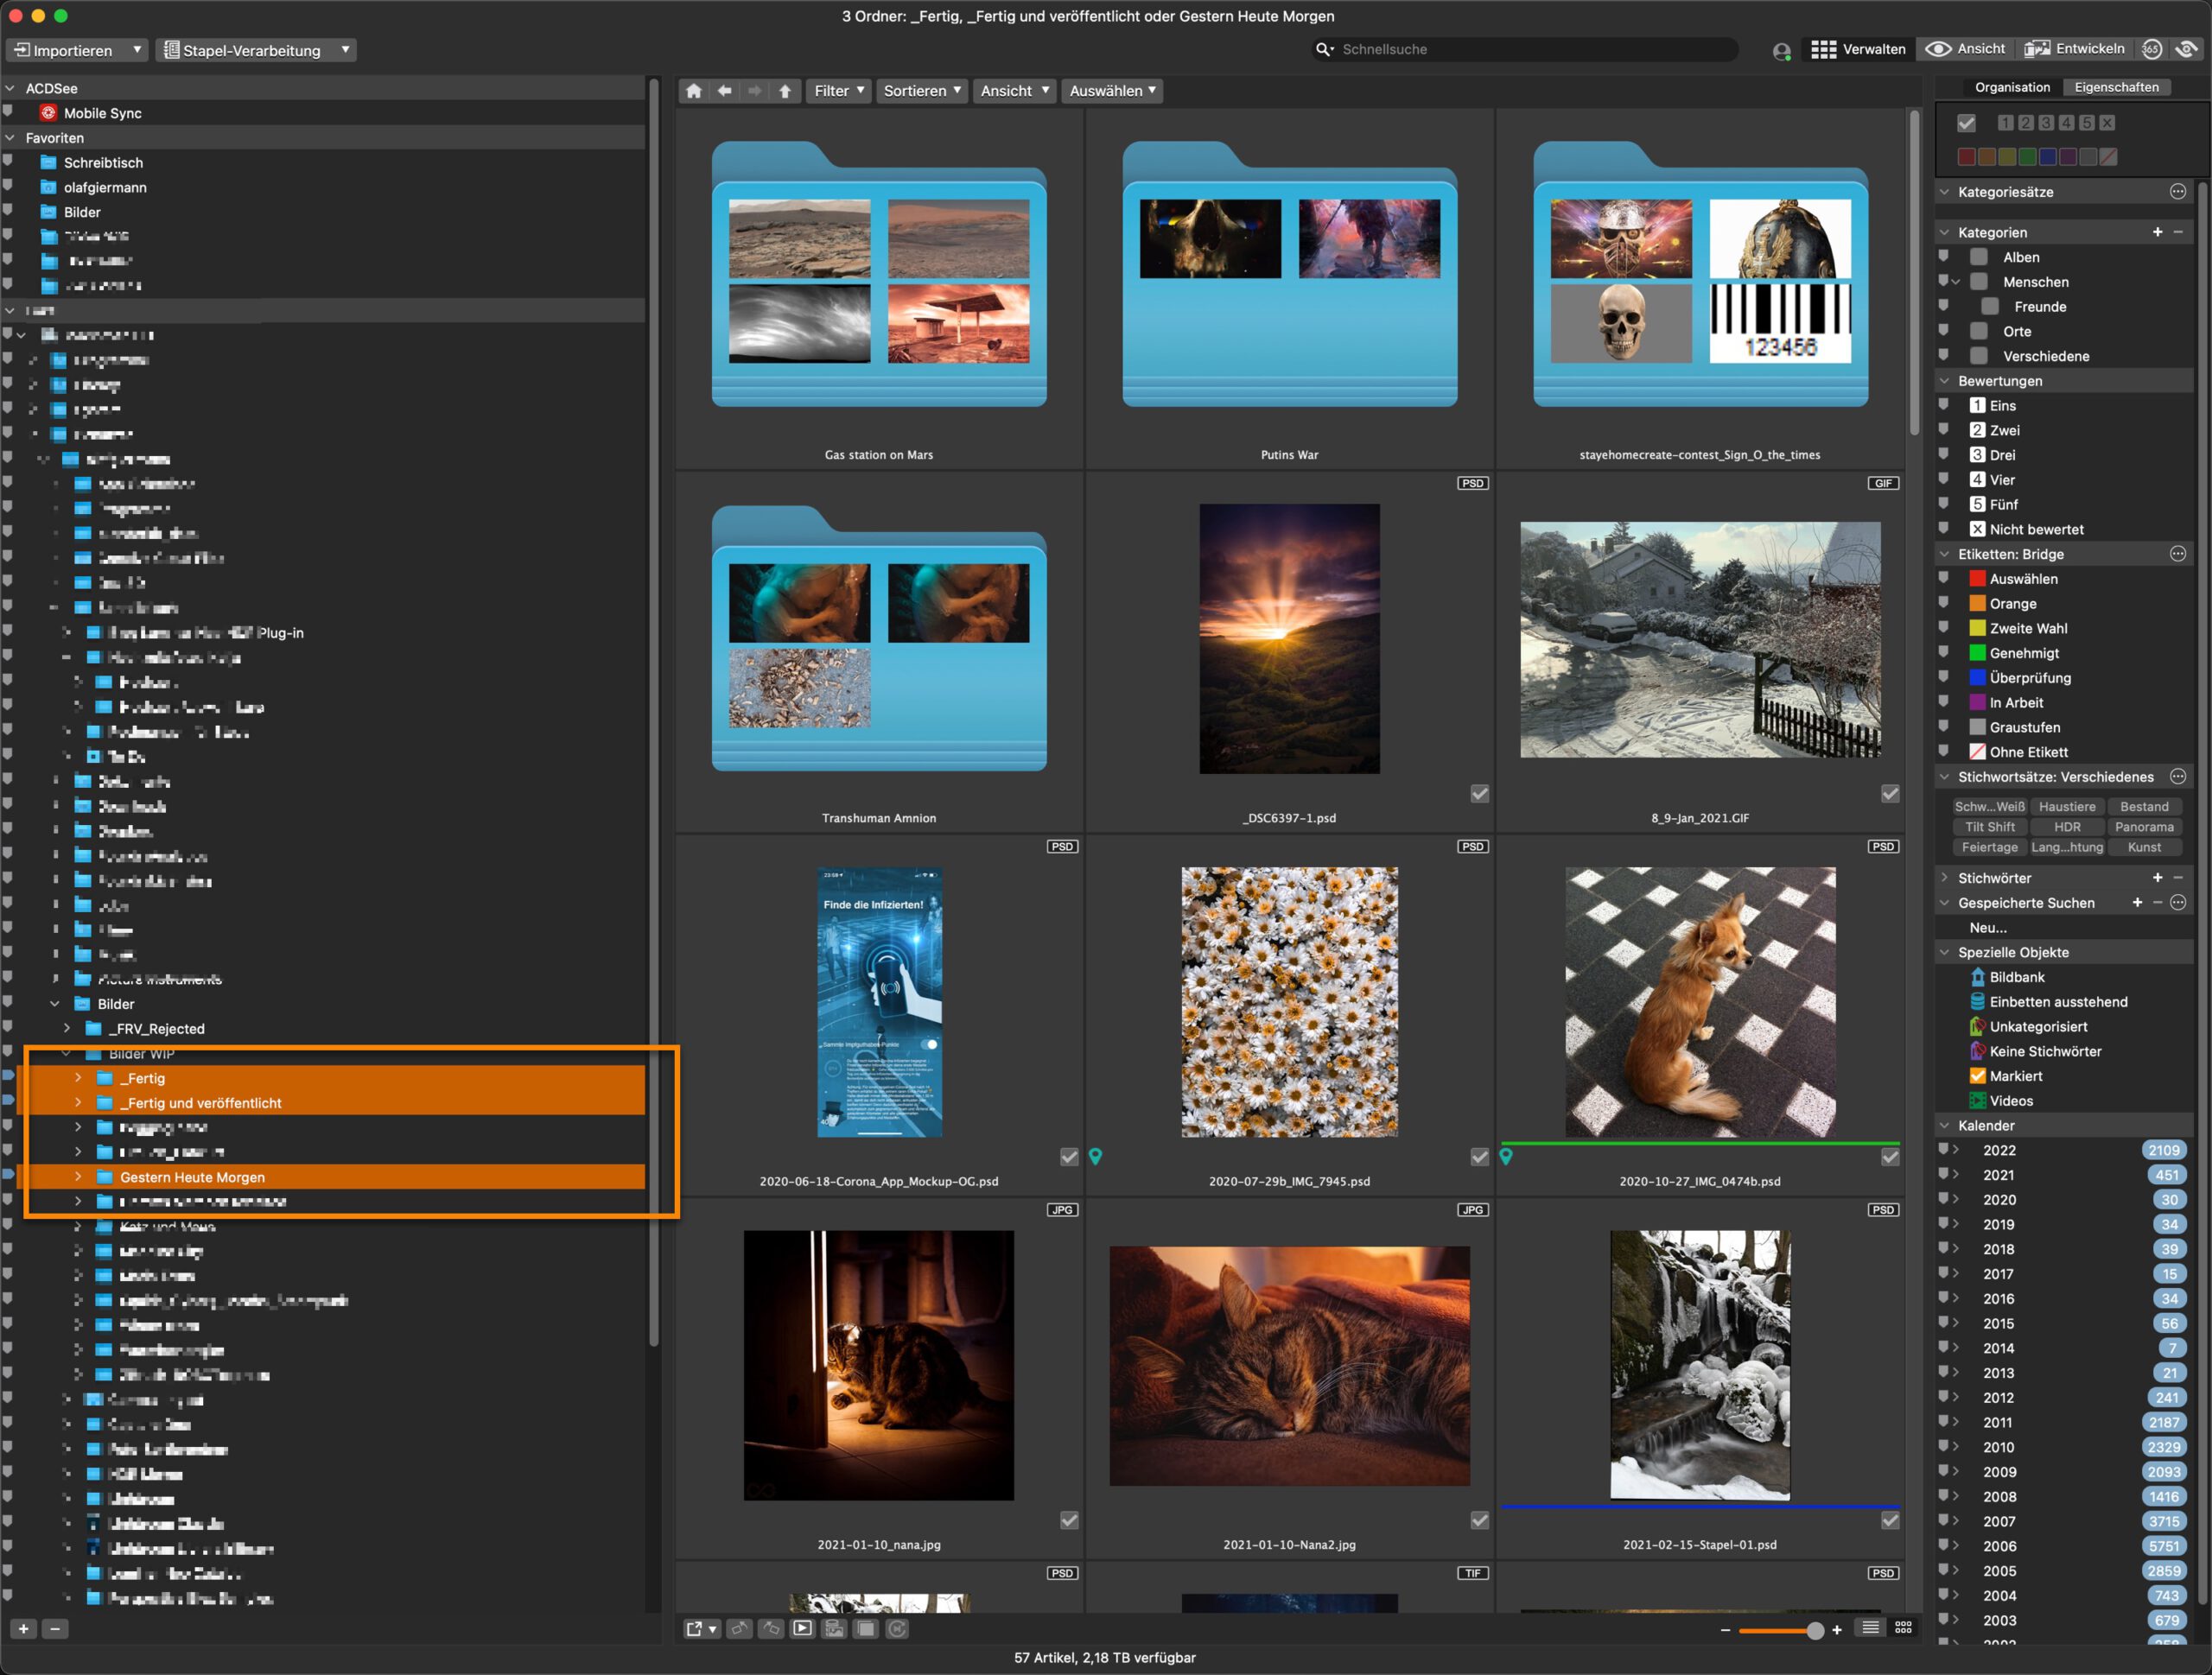Screen dimensions: 2212x1675
Task: Click the account profile icon
Action: (1781, 51)
